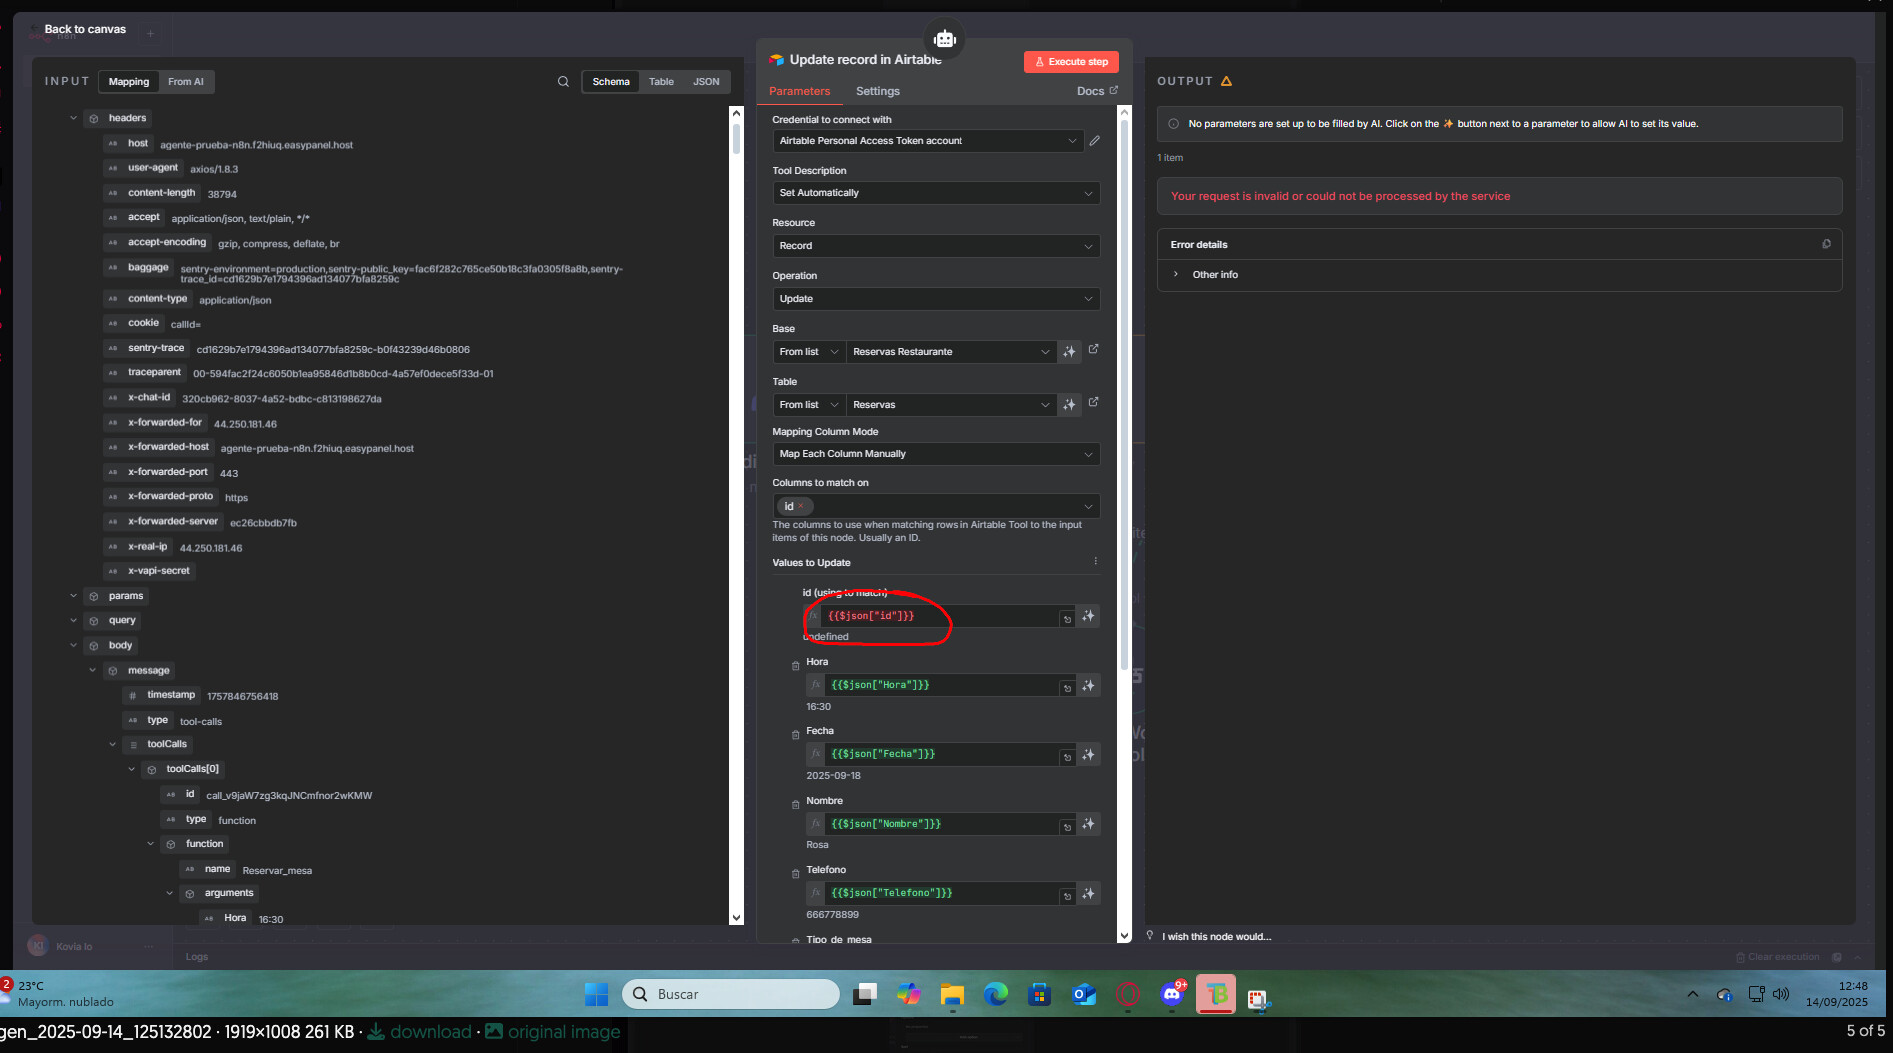Open Discord from the Windows taskbar
1893x1053 pixels.
click(1172, 994)
